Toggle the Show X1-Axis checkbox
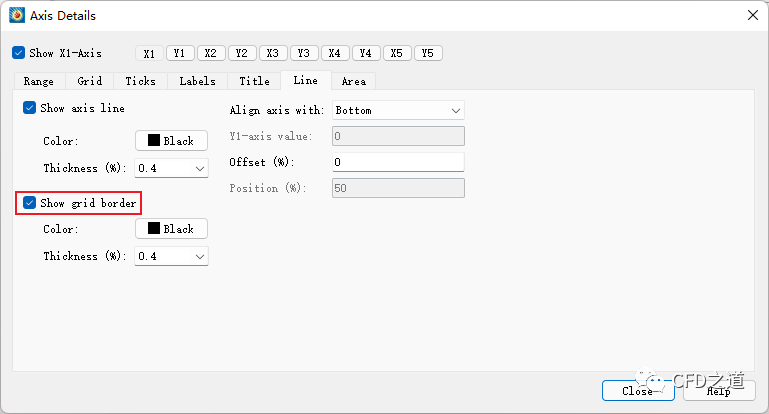Viewport: 769px width, 414px height. coord(19,53)
